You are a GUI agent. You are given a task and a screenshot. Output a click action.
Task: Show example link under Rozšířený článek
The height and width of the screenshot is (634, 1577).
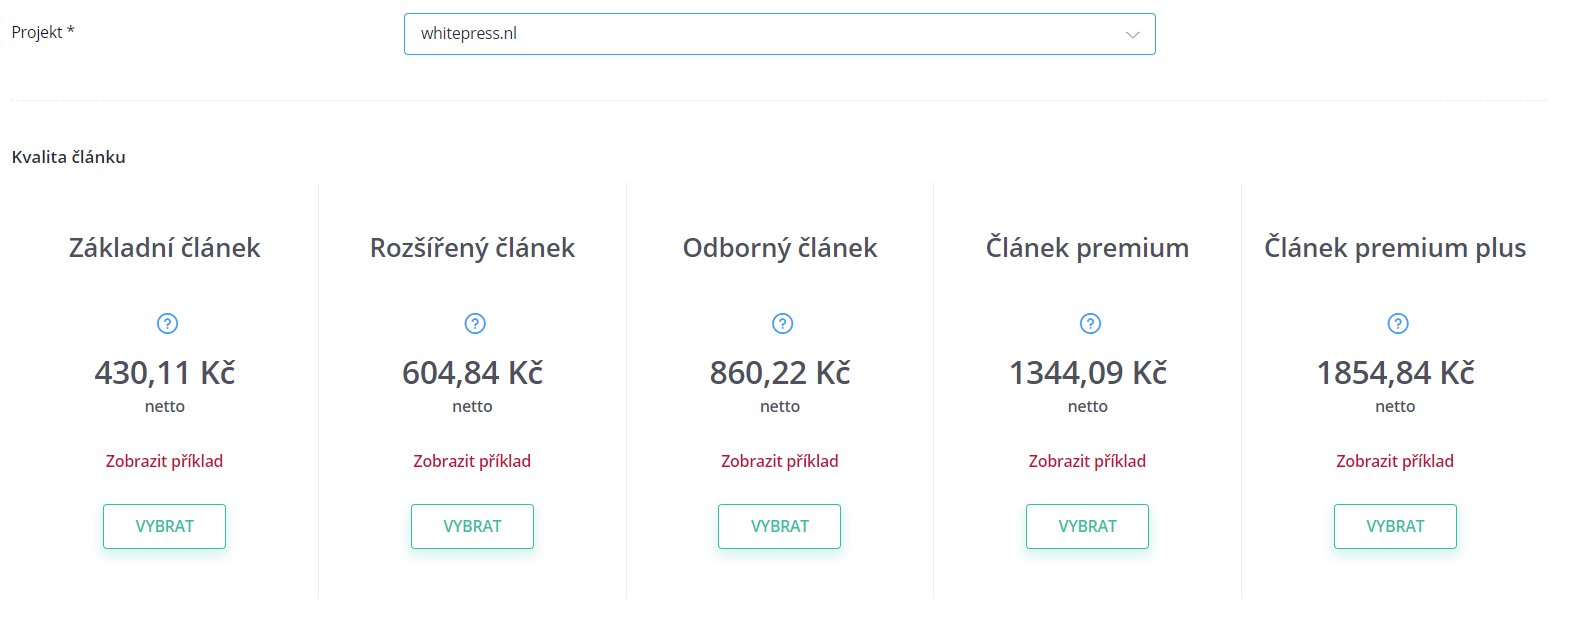472,461
